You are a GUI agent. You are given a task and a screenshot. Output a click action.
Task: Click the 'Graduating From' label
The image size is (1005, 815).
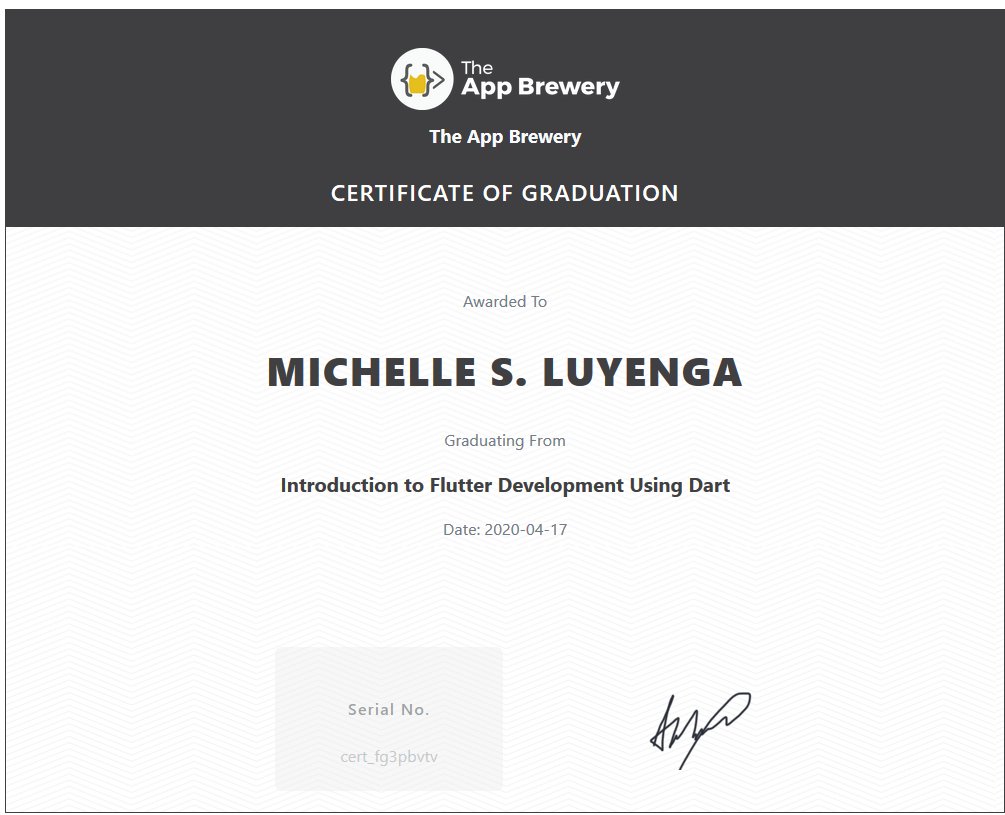click(505, 441)
